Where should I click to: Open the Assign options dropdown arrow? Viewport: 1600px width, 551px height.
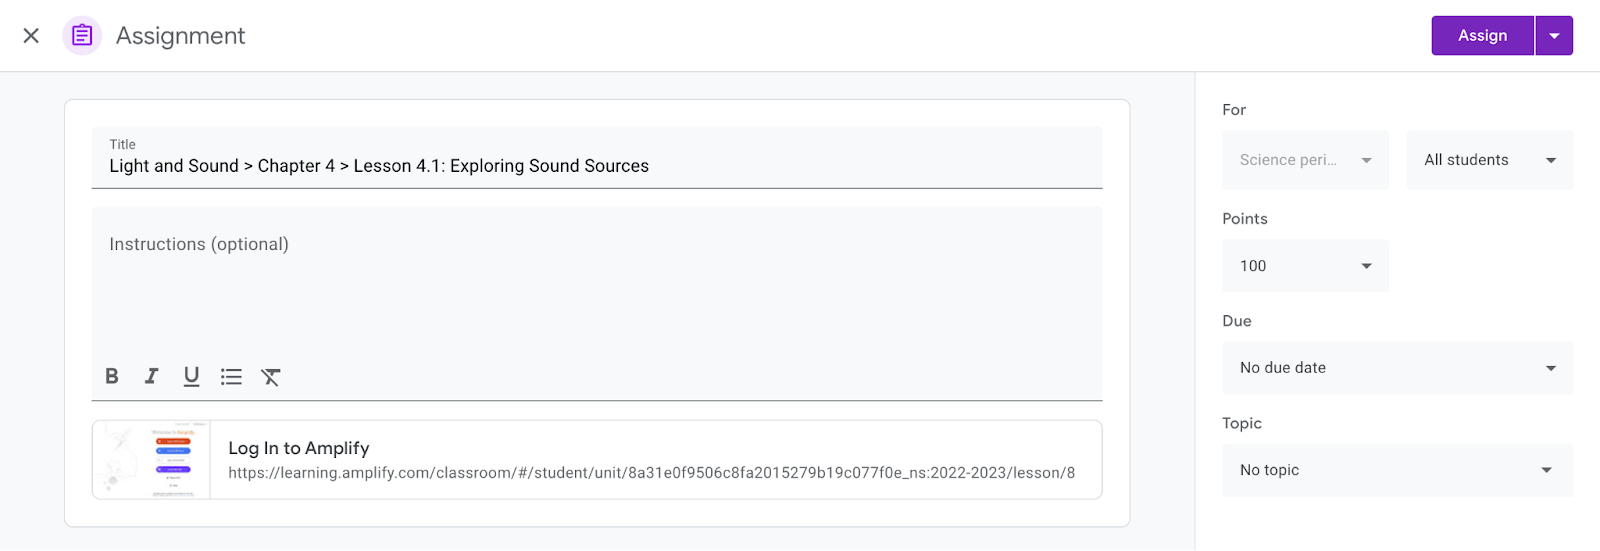(x=1554, y=36)
